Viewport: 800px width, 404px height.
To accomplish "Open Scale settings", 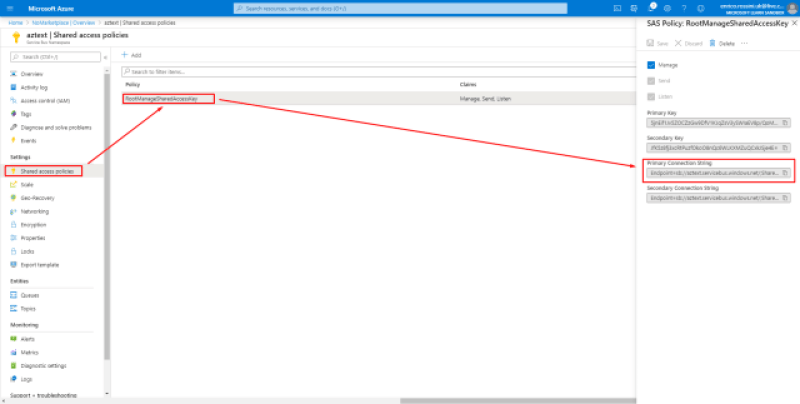I will [27, 185].
